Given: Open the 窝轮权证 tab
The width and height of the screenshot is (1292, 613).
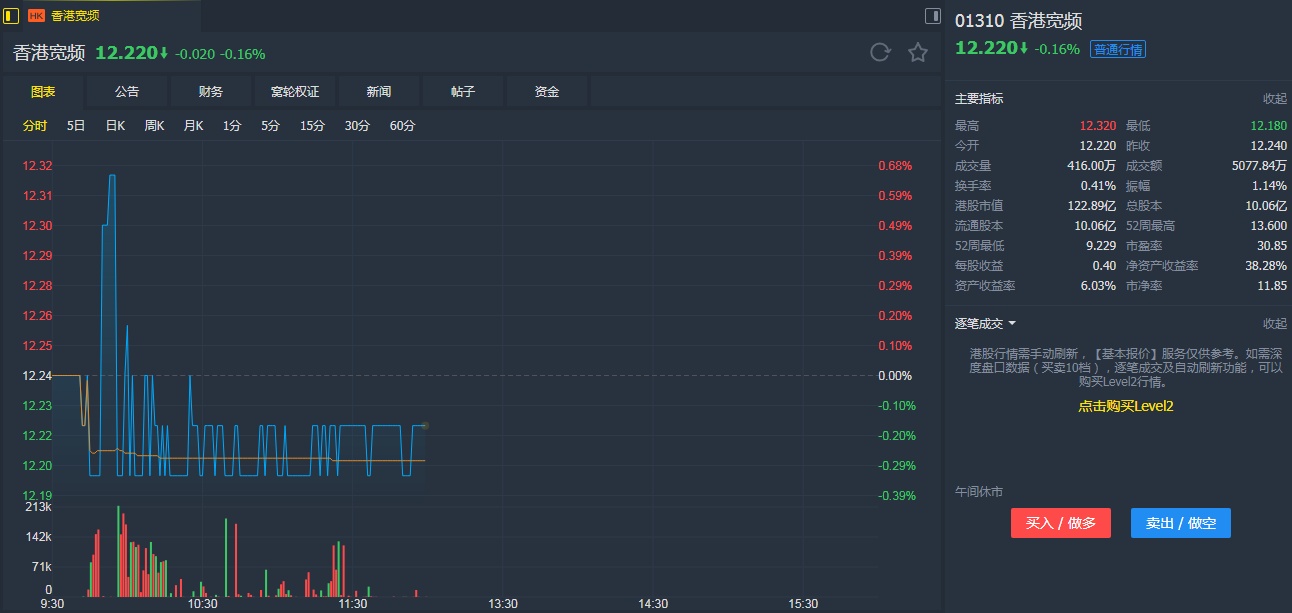Looking at the screenshot, I should point(295,92).
